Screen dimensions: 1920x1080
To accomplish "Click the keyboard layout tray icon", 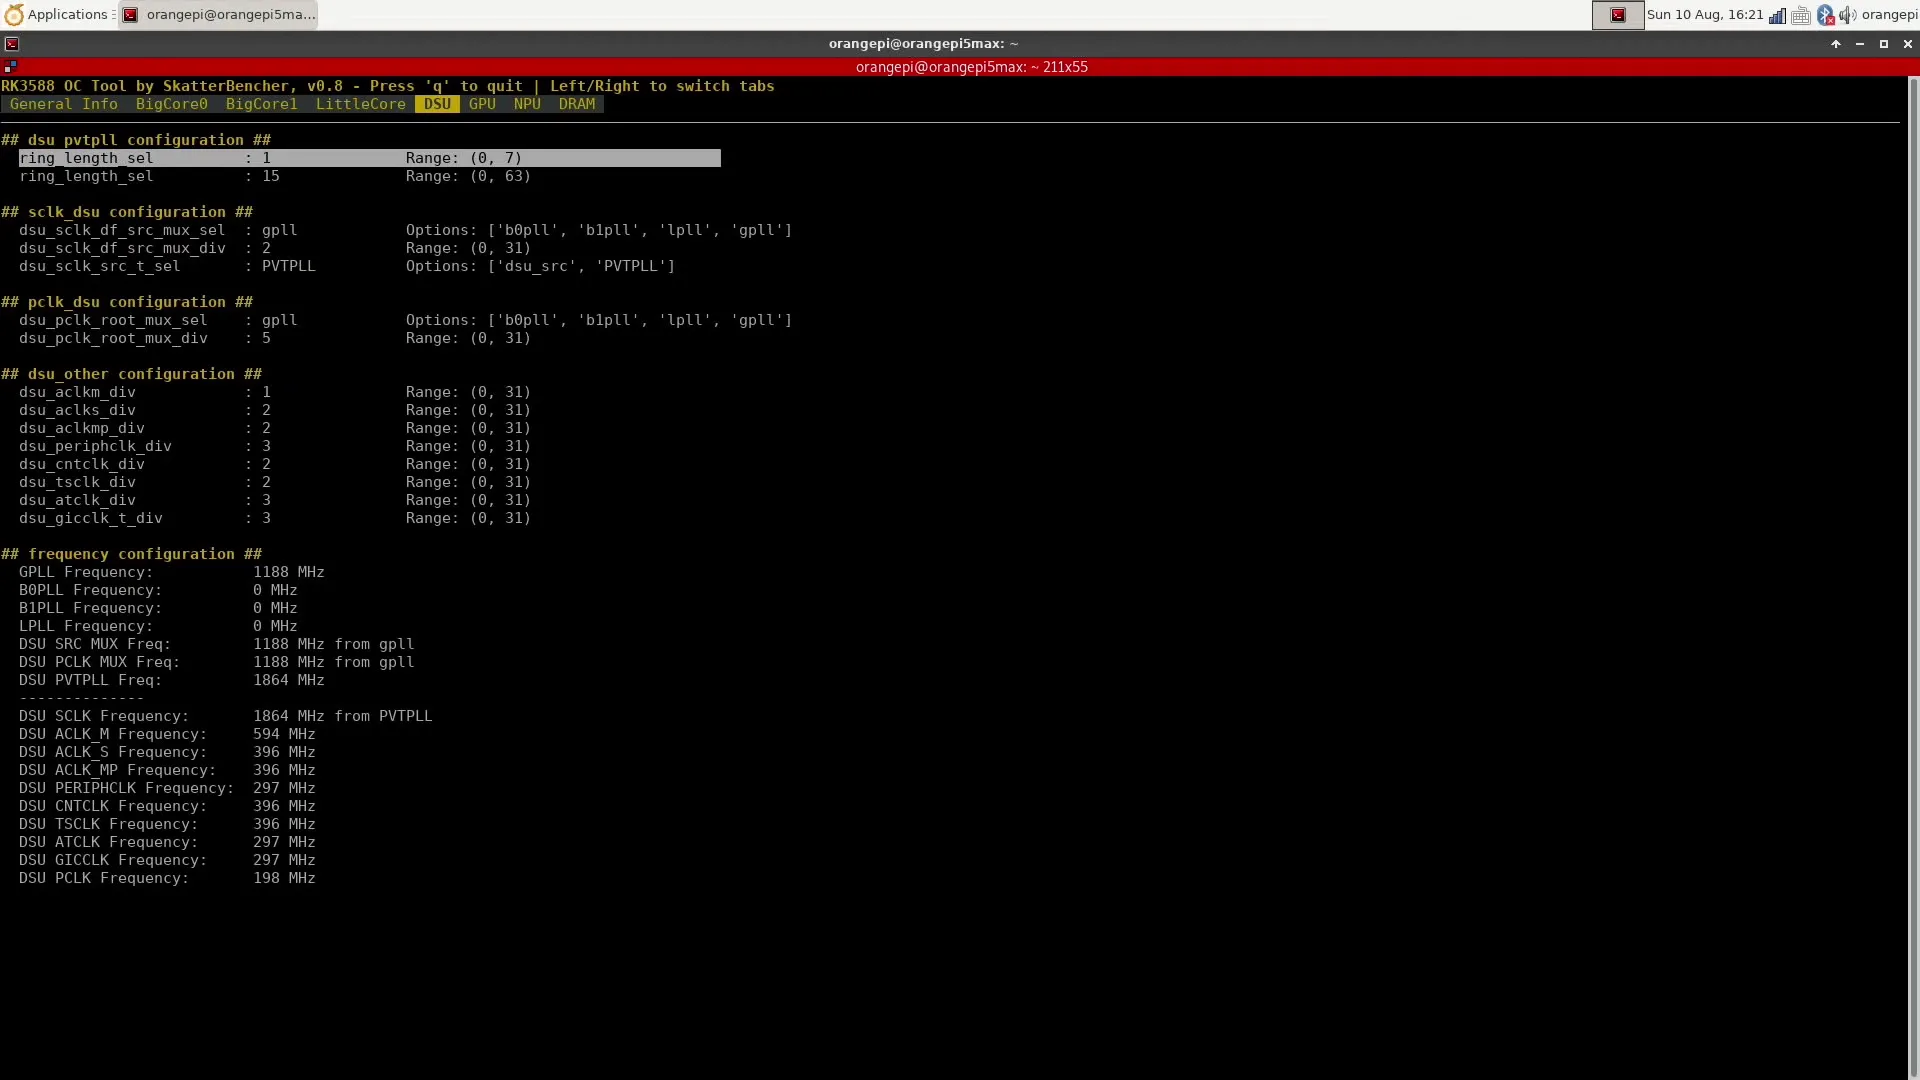I will pyautogui.click(x=1801, y=15).
